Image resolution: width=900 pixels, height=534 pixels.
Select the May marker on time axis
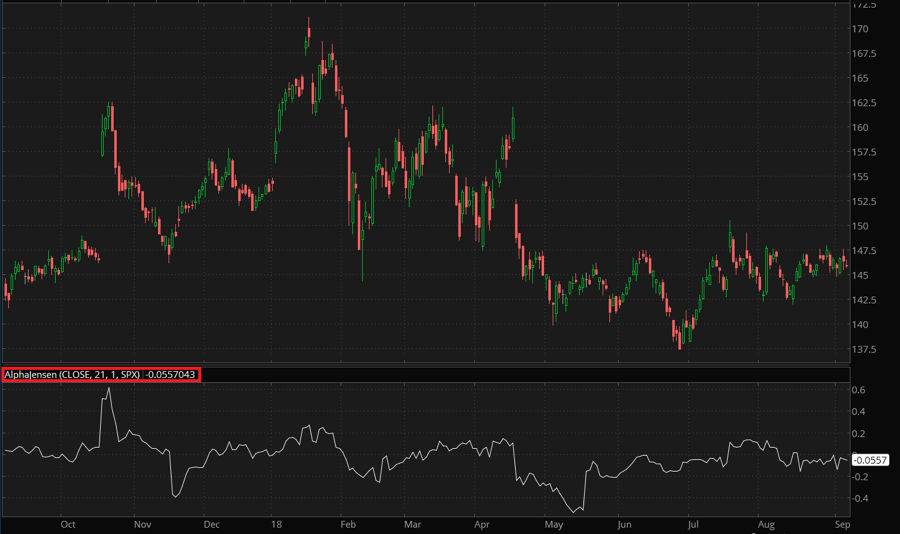(553, 523)
